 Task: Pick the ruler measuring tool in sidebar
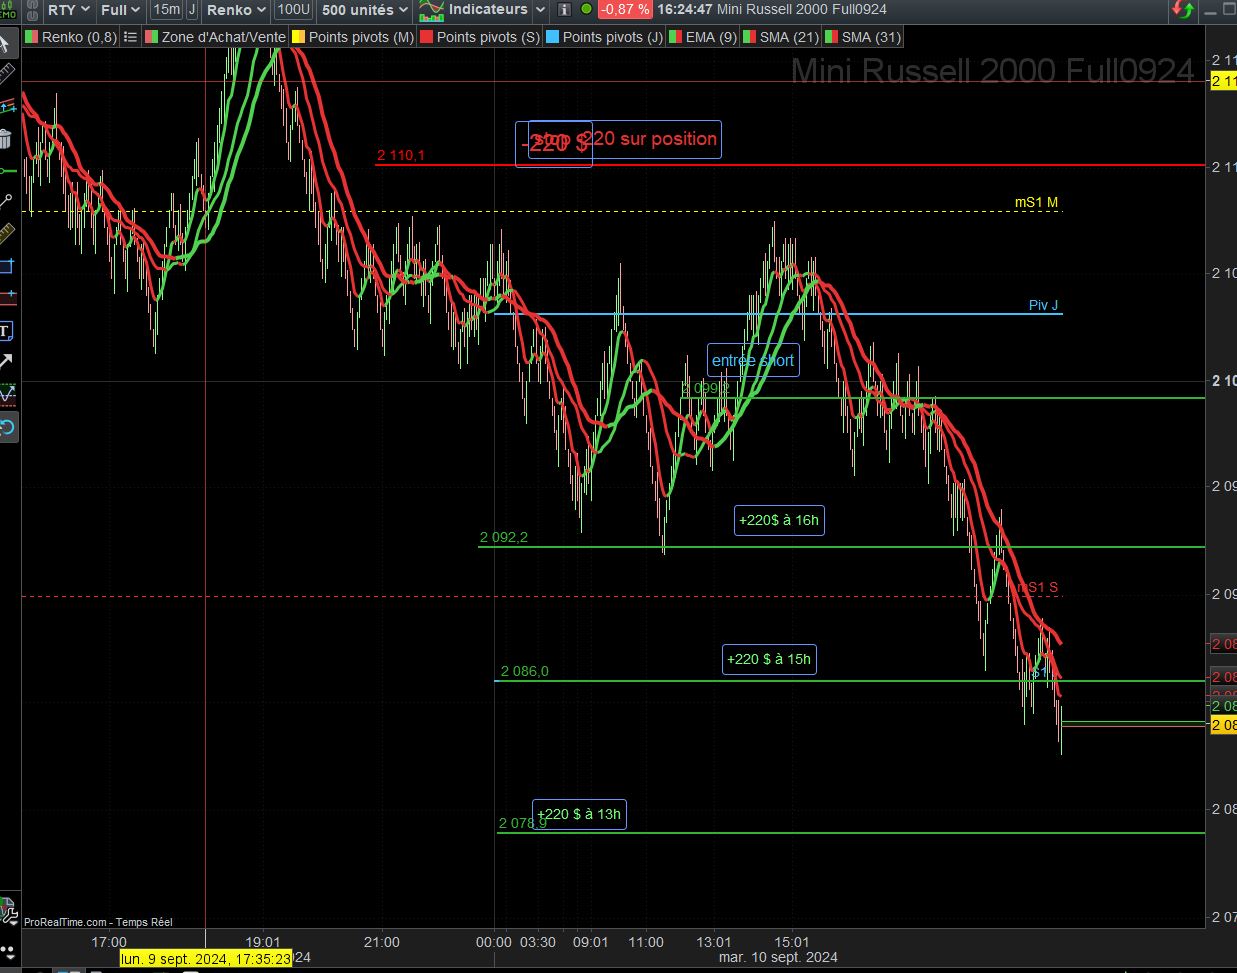pos(7,74)
